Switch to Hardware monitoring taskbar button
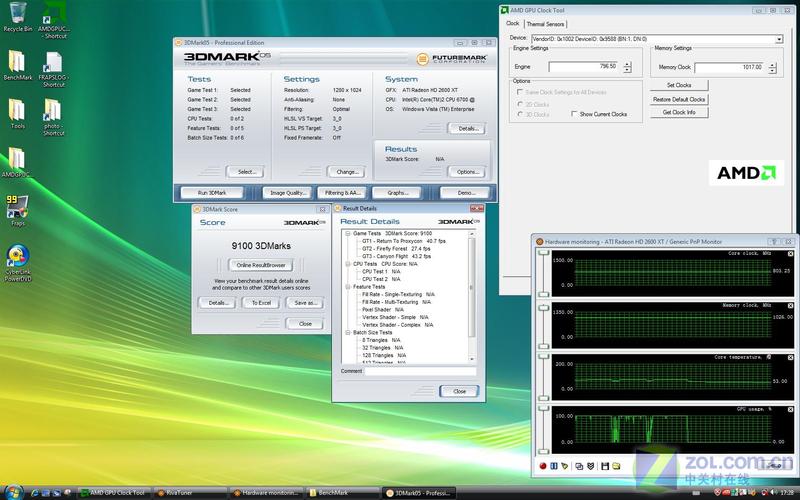This screenshot has height=500, width=800. (x=265, y=493)
